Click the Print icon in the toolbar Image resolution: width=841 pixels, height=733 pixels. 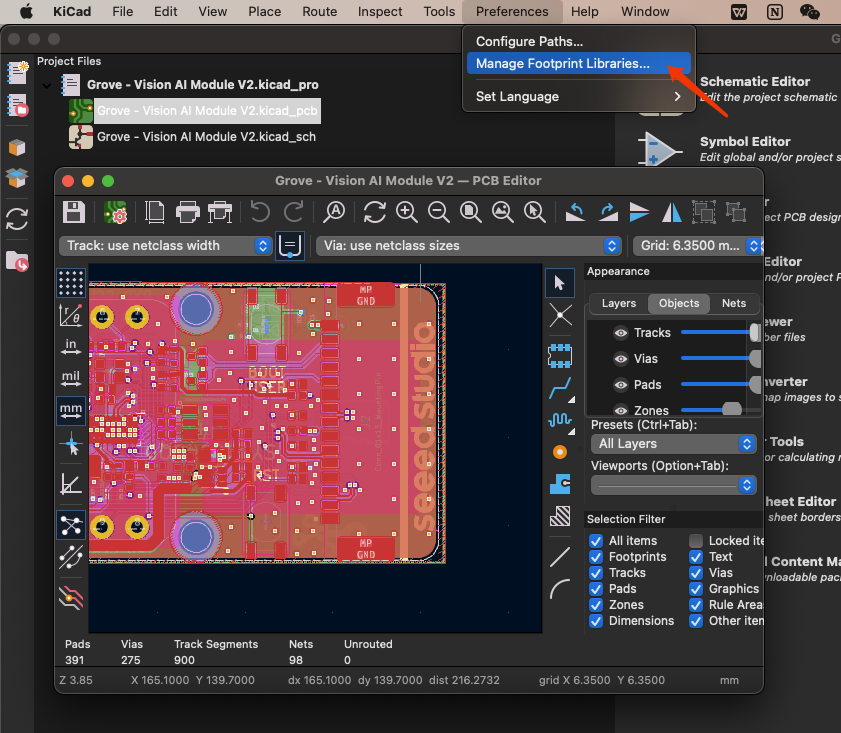[187, 212]
